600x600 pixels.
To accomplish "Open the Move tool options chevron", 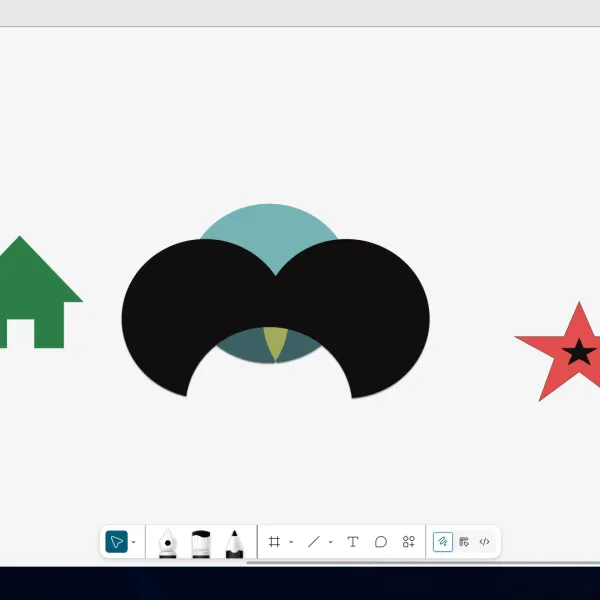I will pyautogui.click(x=133, y=542).
